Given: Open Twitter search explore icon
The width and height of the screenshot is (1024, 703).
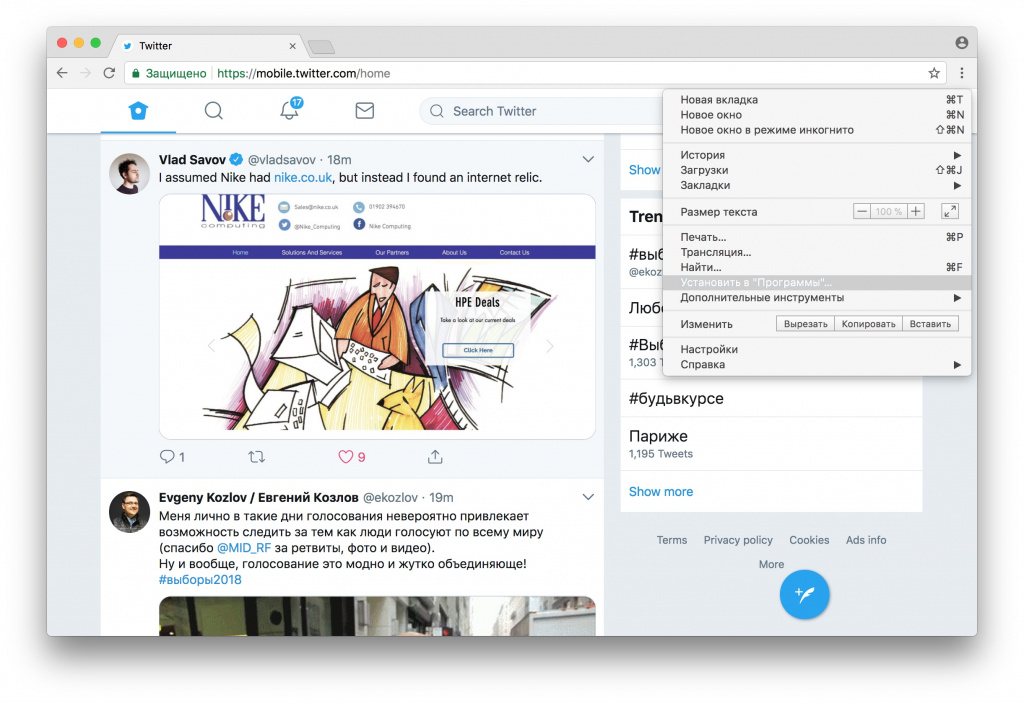Looking at the screenshot, I should tap(213, 111).
